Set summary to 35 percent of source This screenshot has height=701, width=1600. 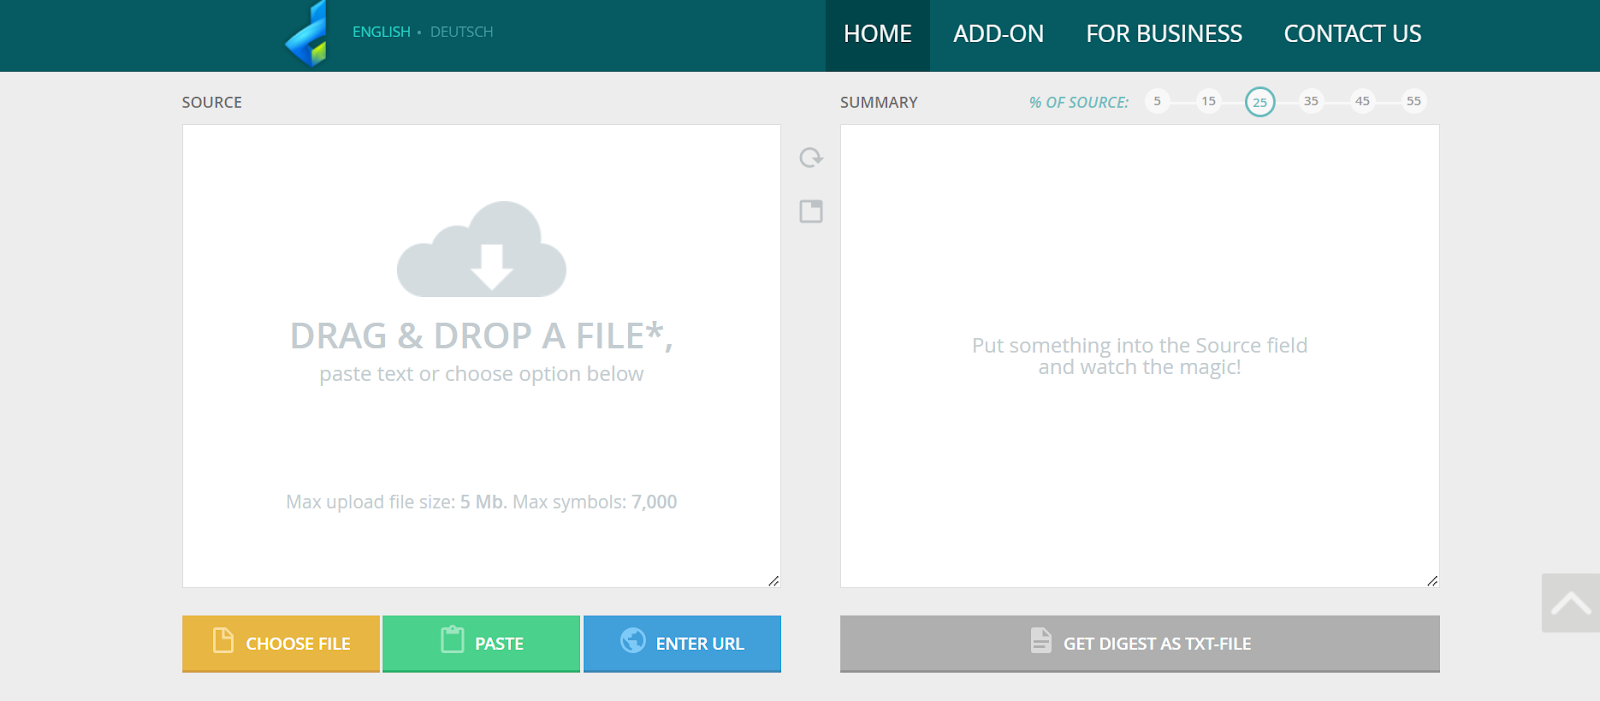[1311, 101]
